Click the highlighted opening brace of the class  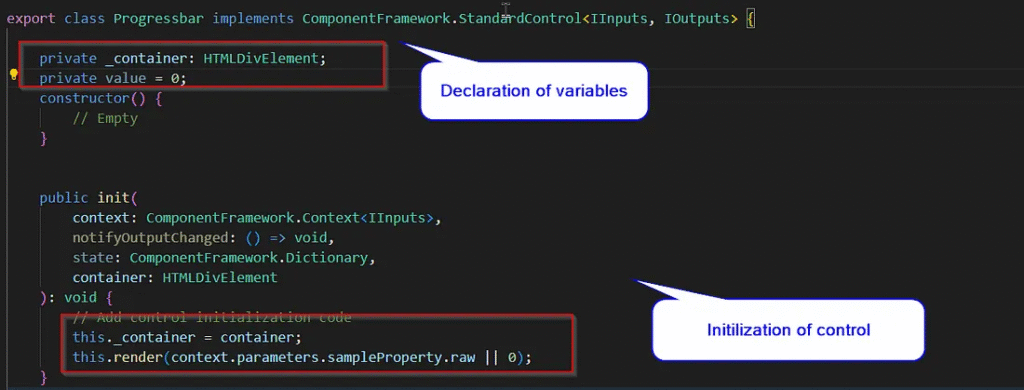[x=750, y=19]
